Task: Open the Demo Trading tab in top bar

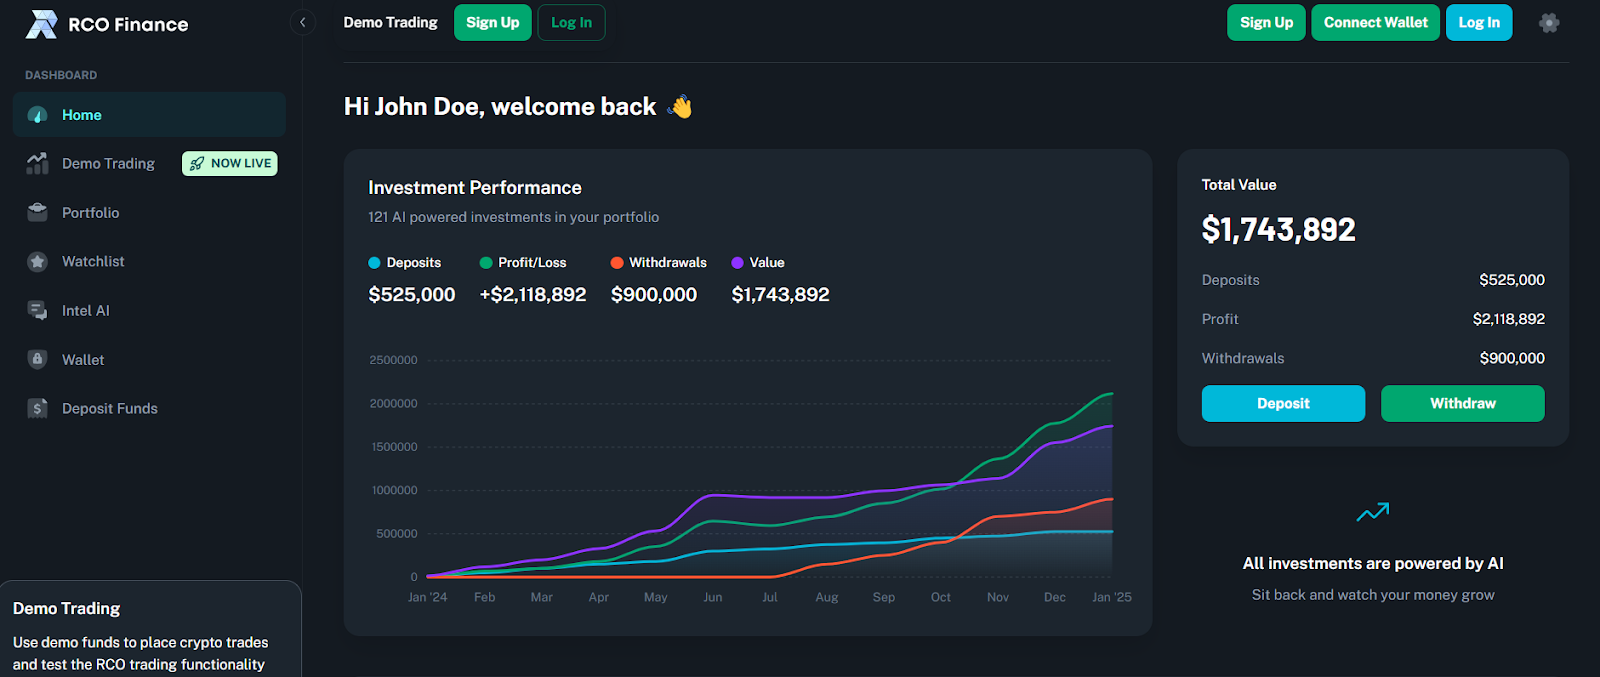Action: (x=390, y=22)
